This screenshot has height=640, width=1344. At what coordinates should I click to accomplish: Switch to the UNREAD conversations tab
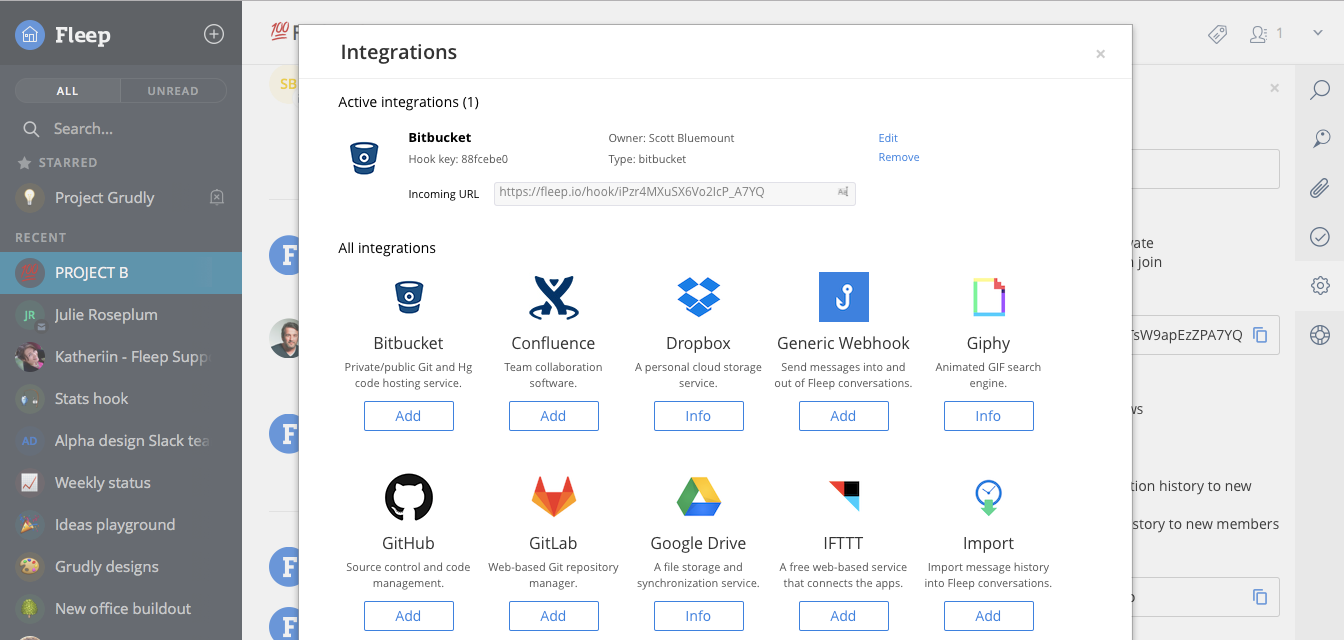point(173,91)
